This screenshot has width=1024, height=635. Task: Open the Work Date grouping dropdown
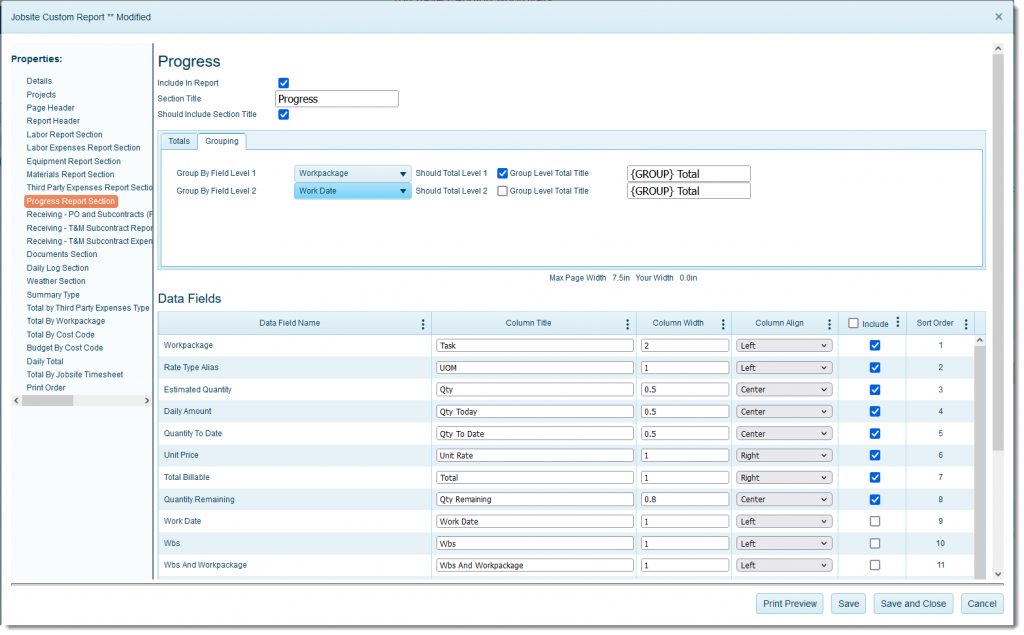[352, 191]
